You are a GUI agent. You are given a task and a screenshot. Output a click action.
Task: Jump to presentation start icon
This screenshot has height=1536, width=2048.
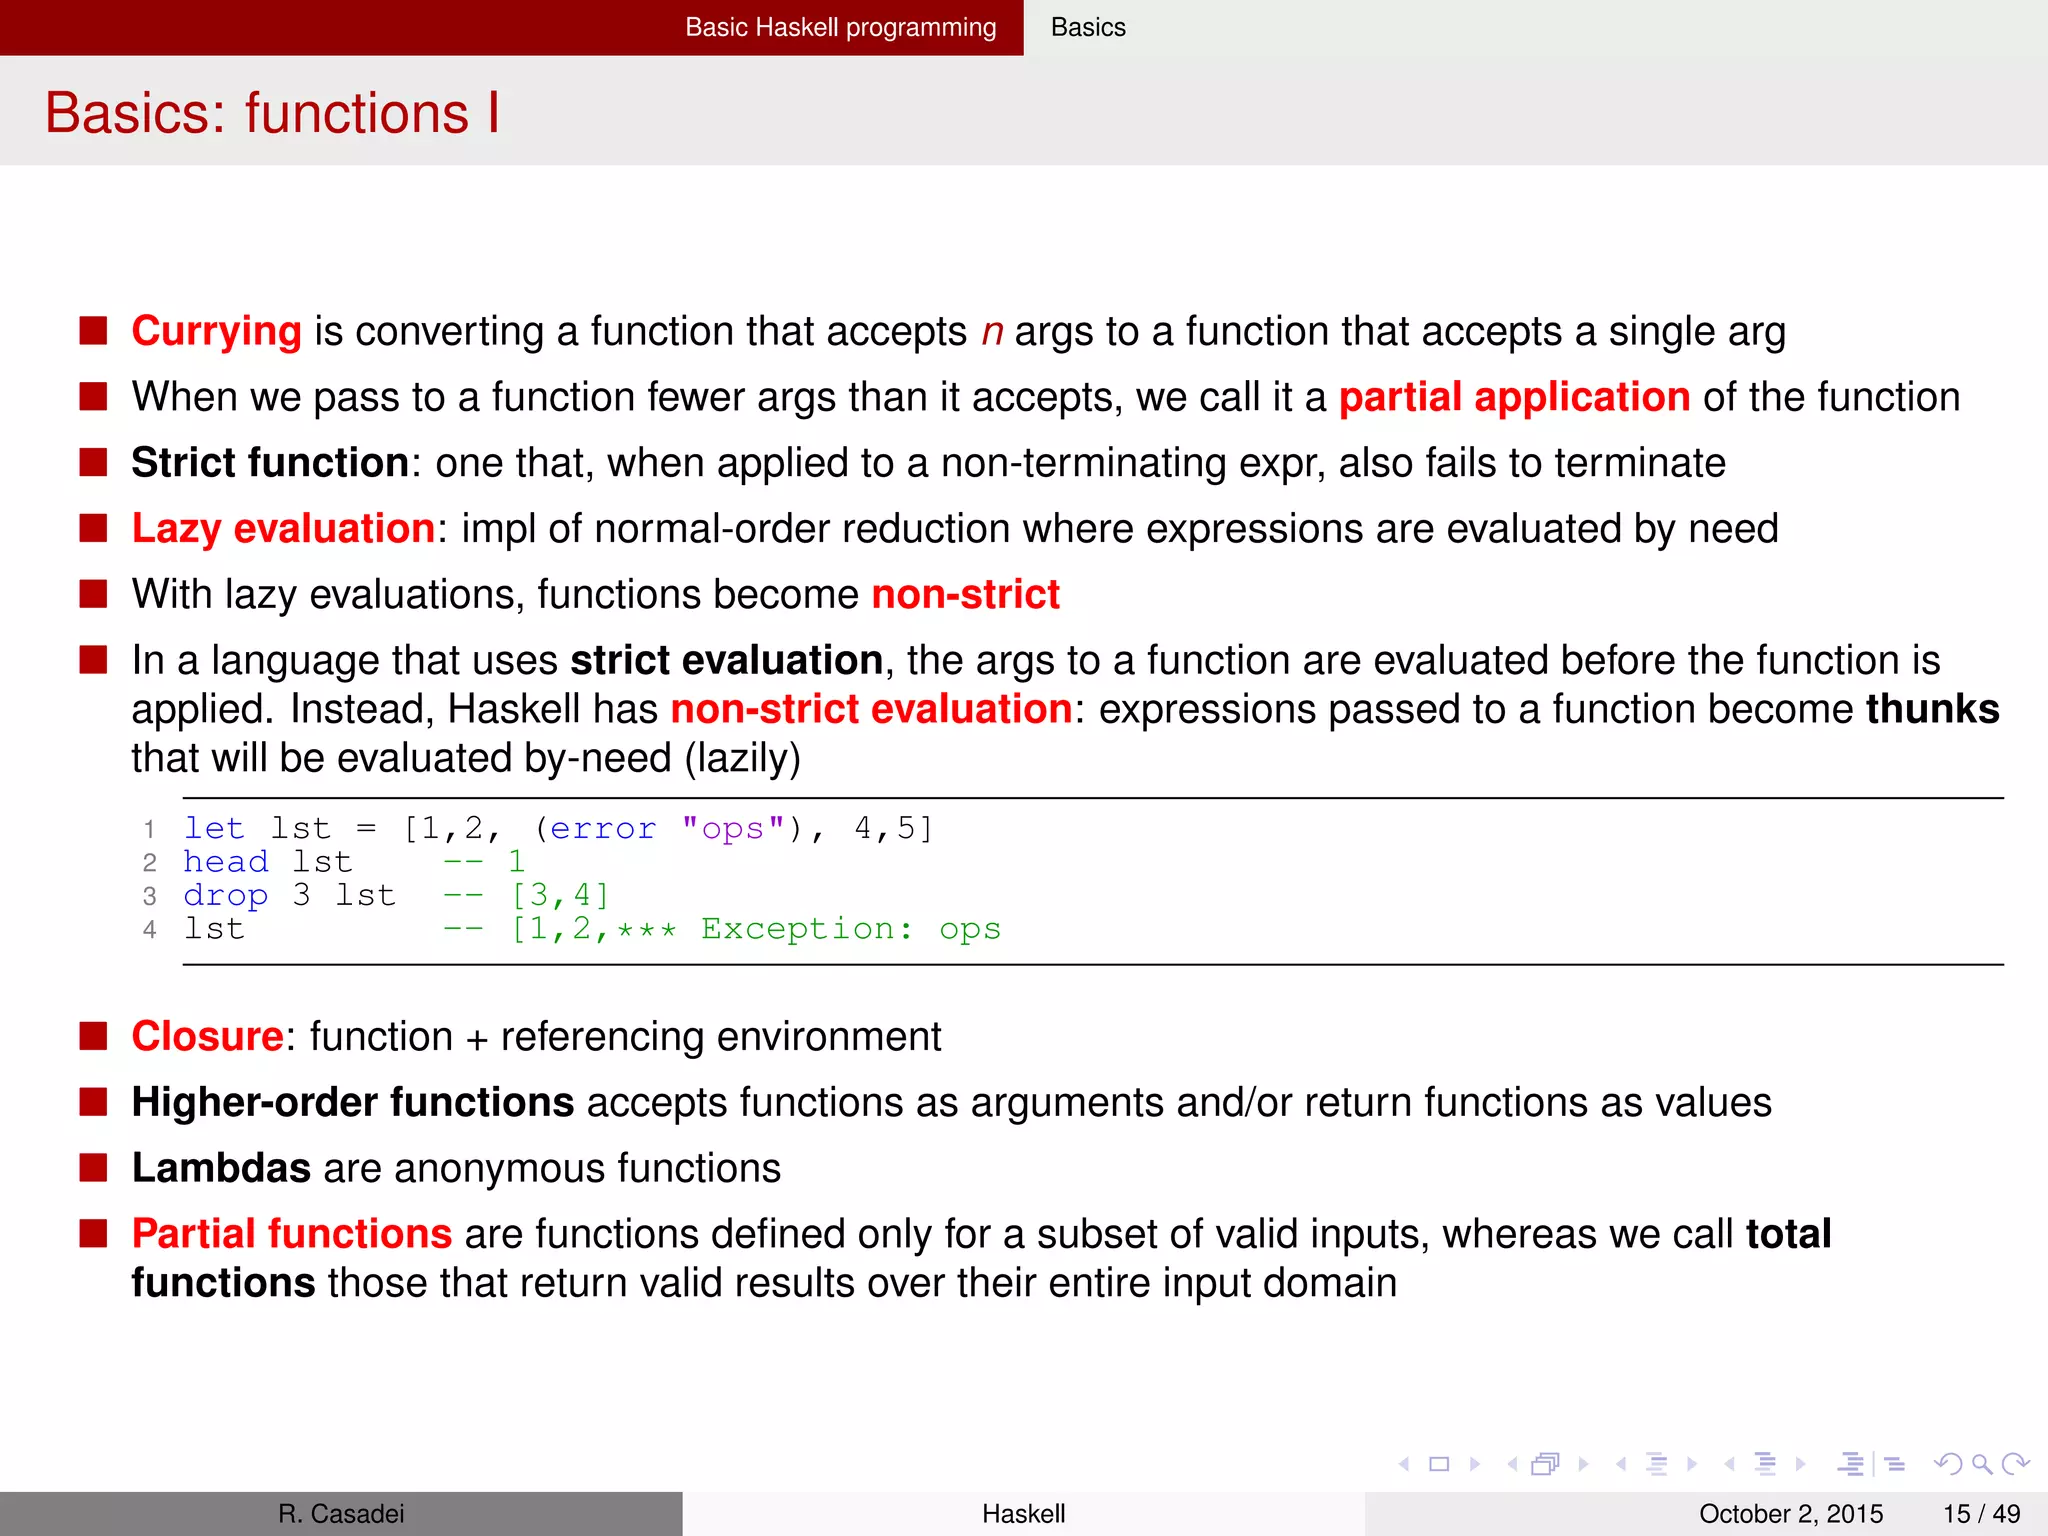1851,1464
